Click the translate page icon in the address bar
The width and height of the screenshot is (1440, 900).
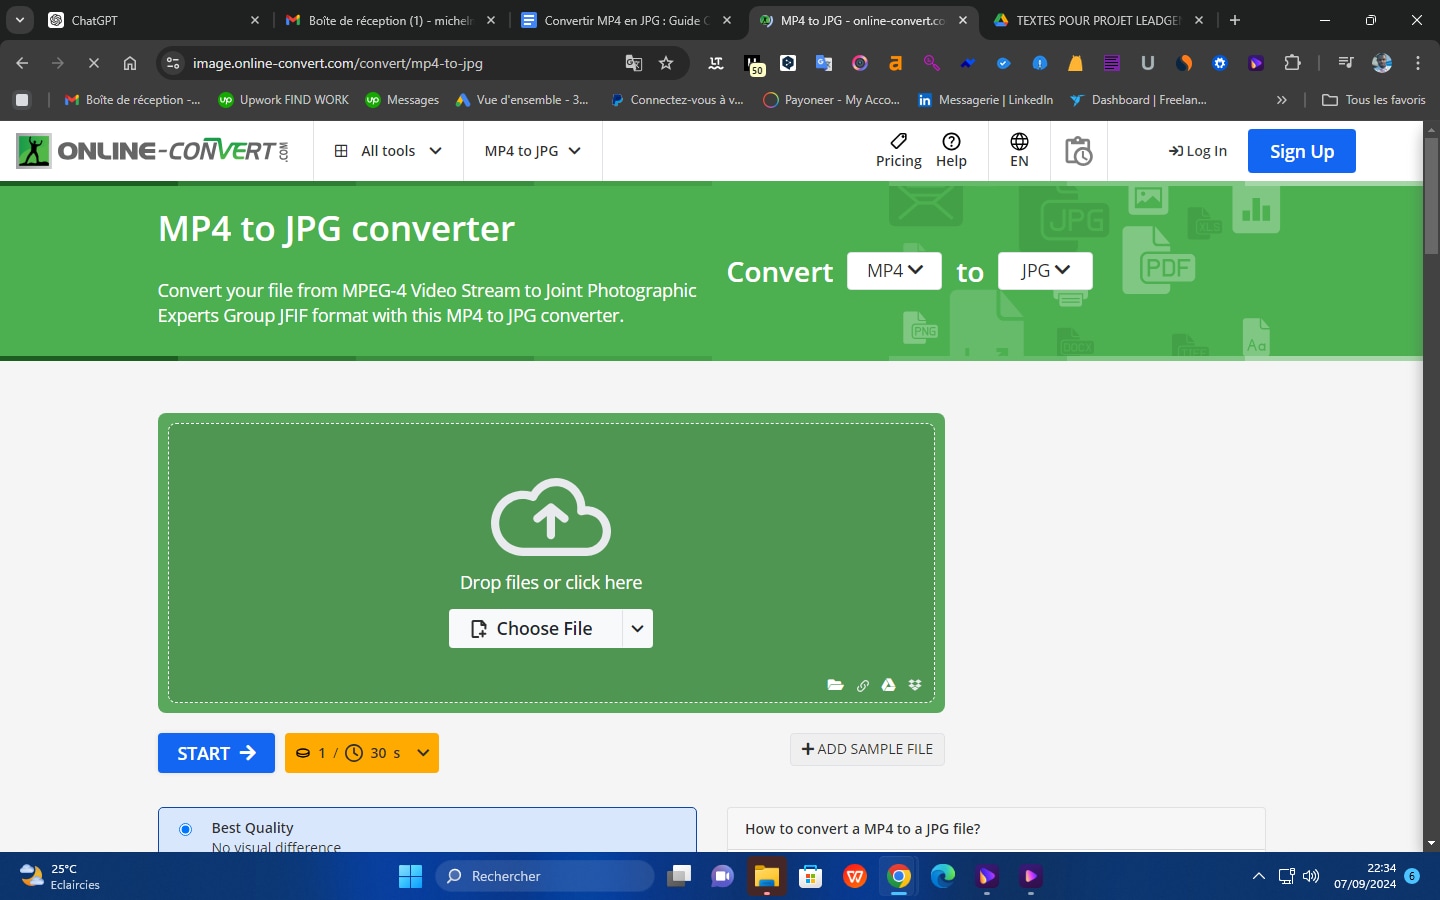(633, 63)
